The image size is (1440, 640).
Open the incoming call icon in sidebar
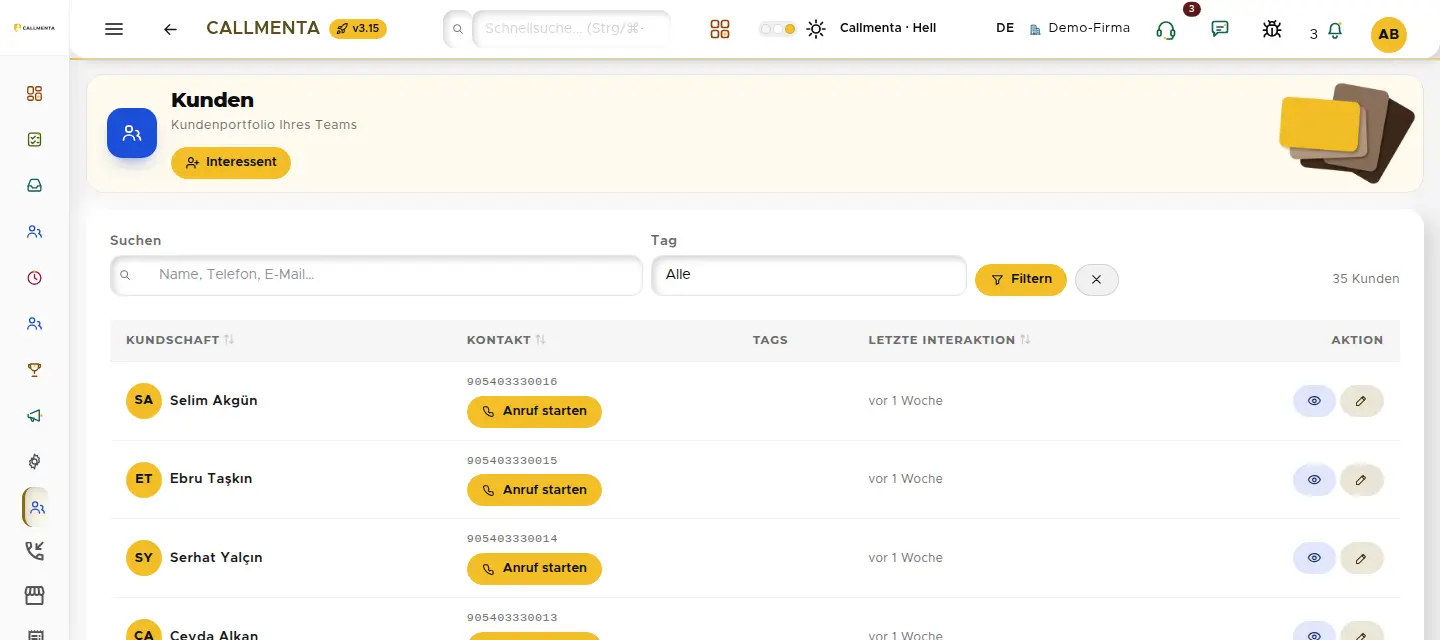(35, 551)
